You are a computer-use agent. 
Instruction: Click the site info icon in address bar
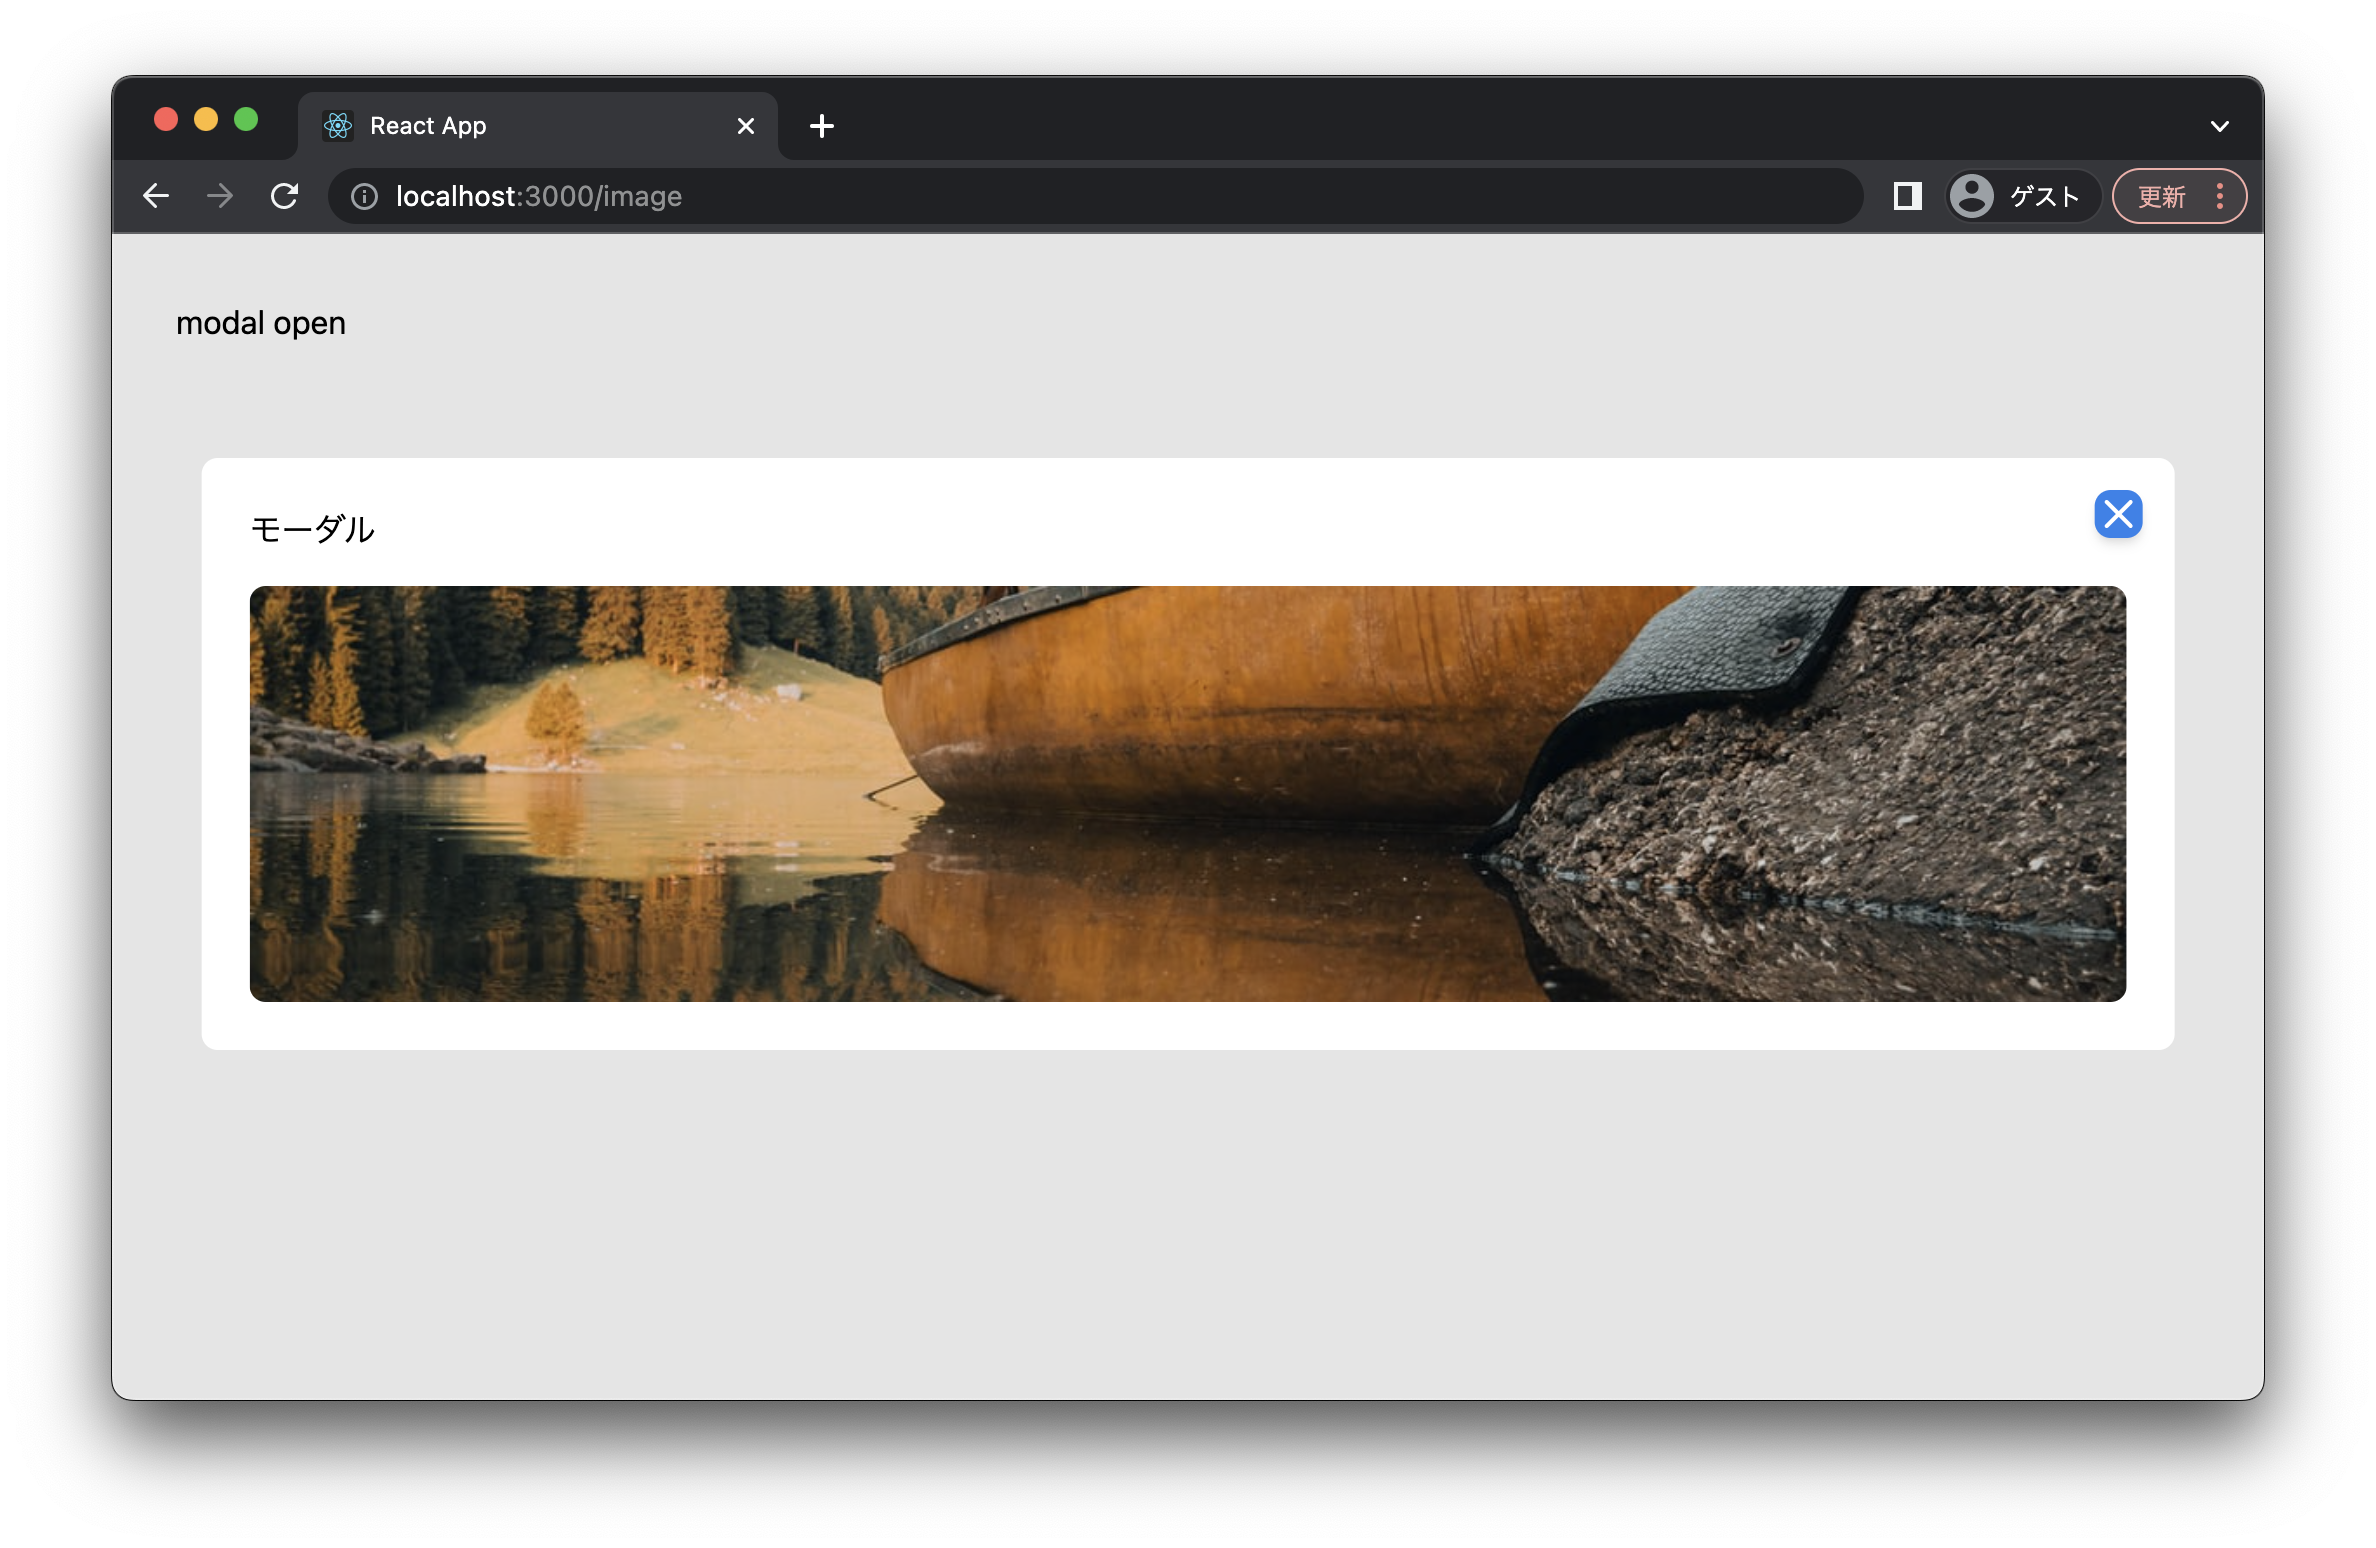pos(363,196)
